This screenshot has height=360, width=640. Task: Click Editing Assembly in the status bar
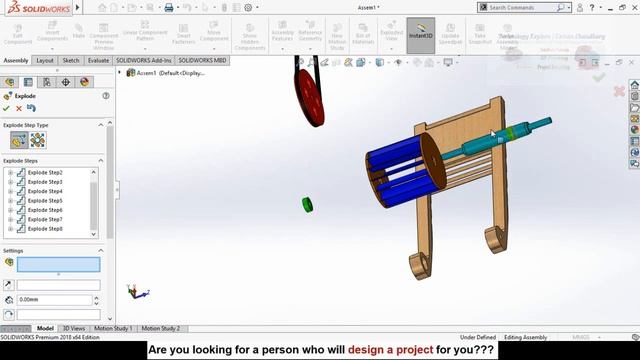[525, 337]
